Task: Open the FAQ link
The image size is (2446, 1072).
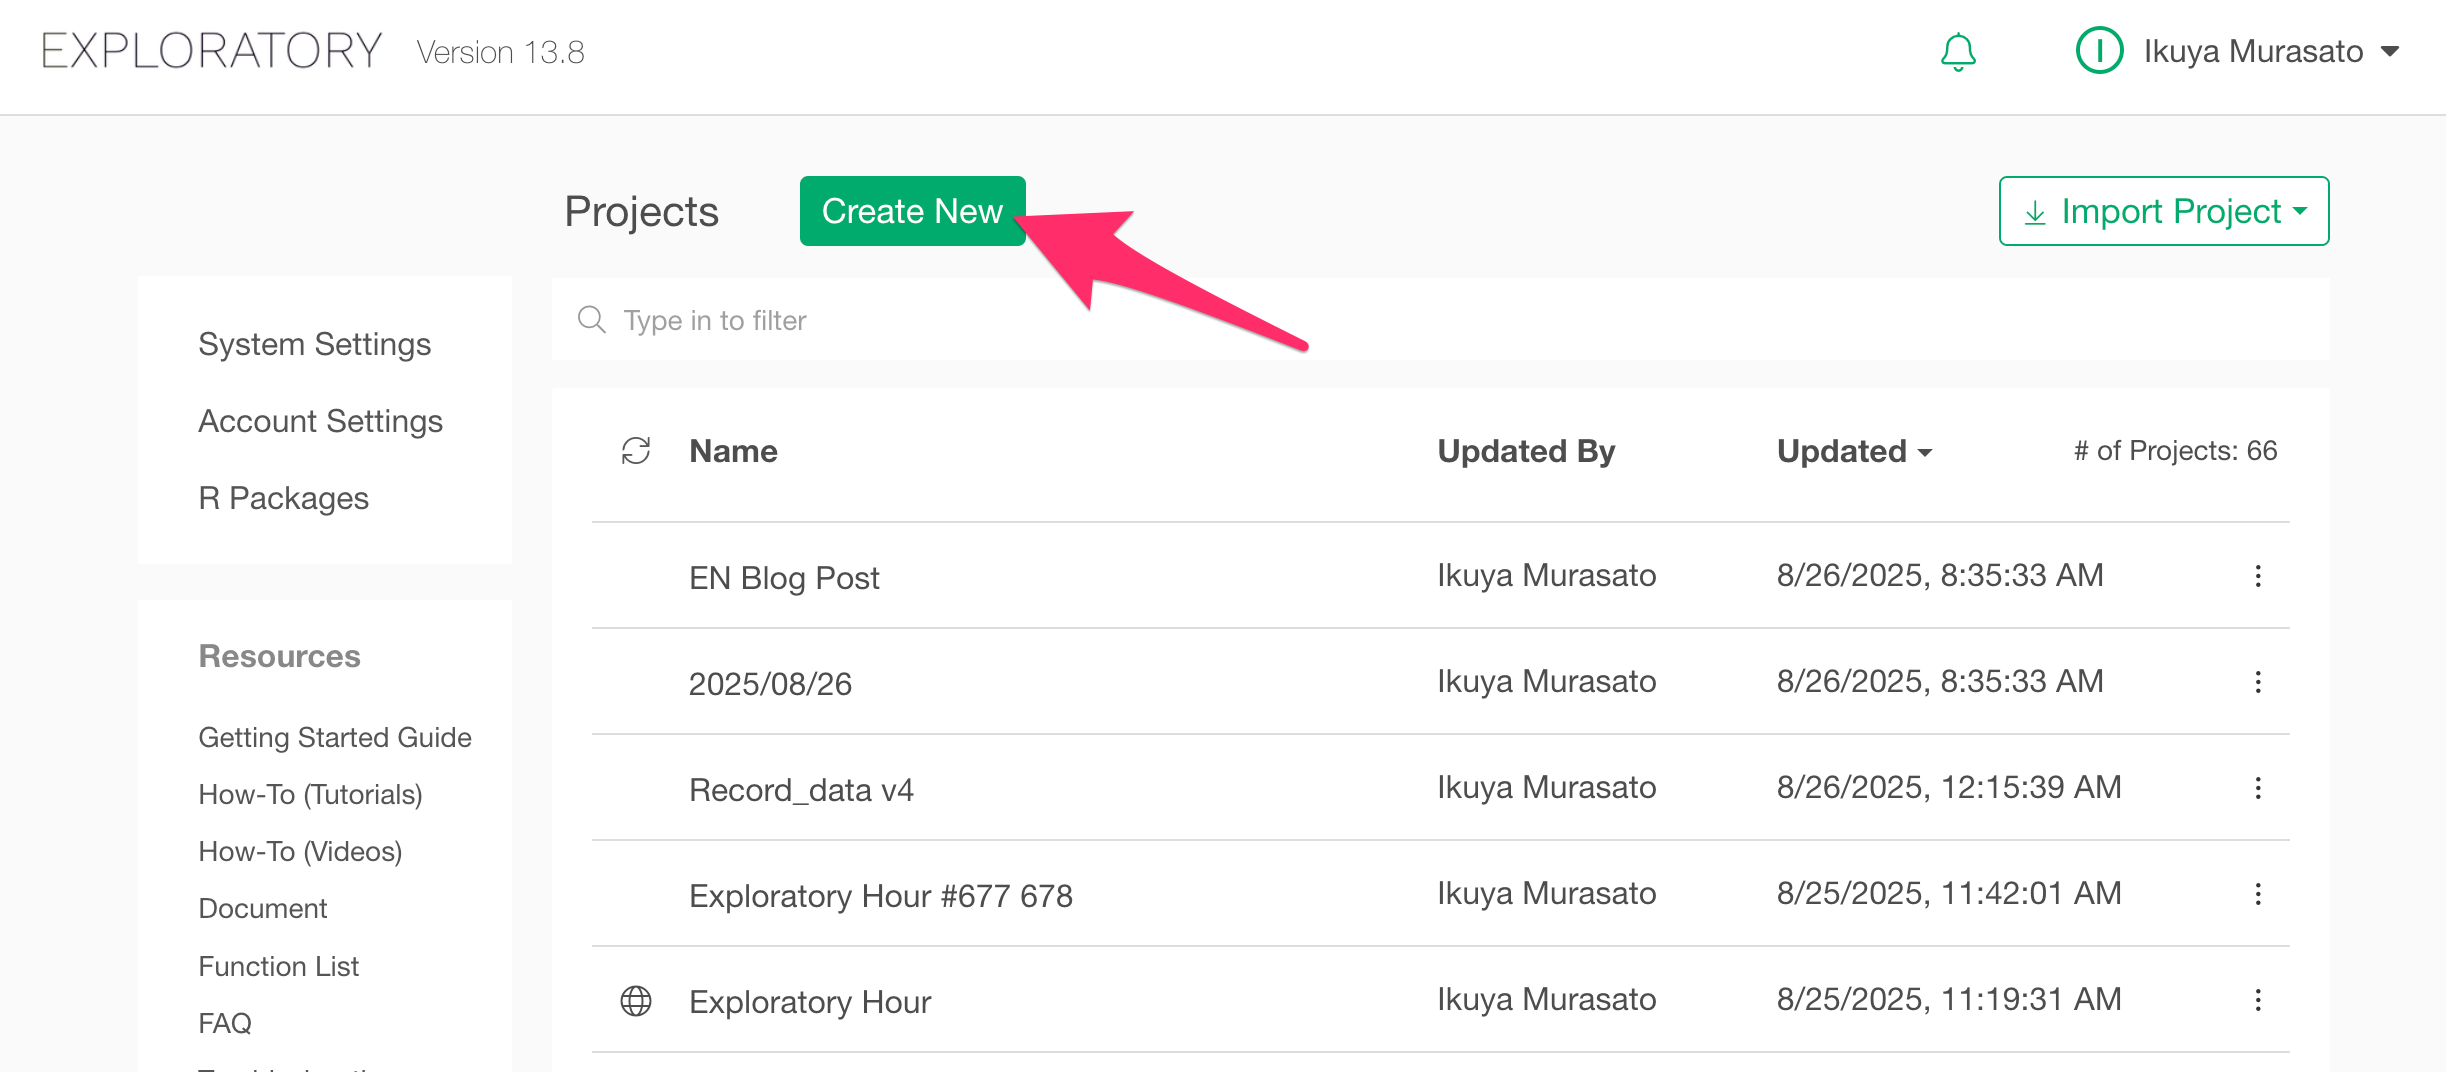Action: point(225,1023)
